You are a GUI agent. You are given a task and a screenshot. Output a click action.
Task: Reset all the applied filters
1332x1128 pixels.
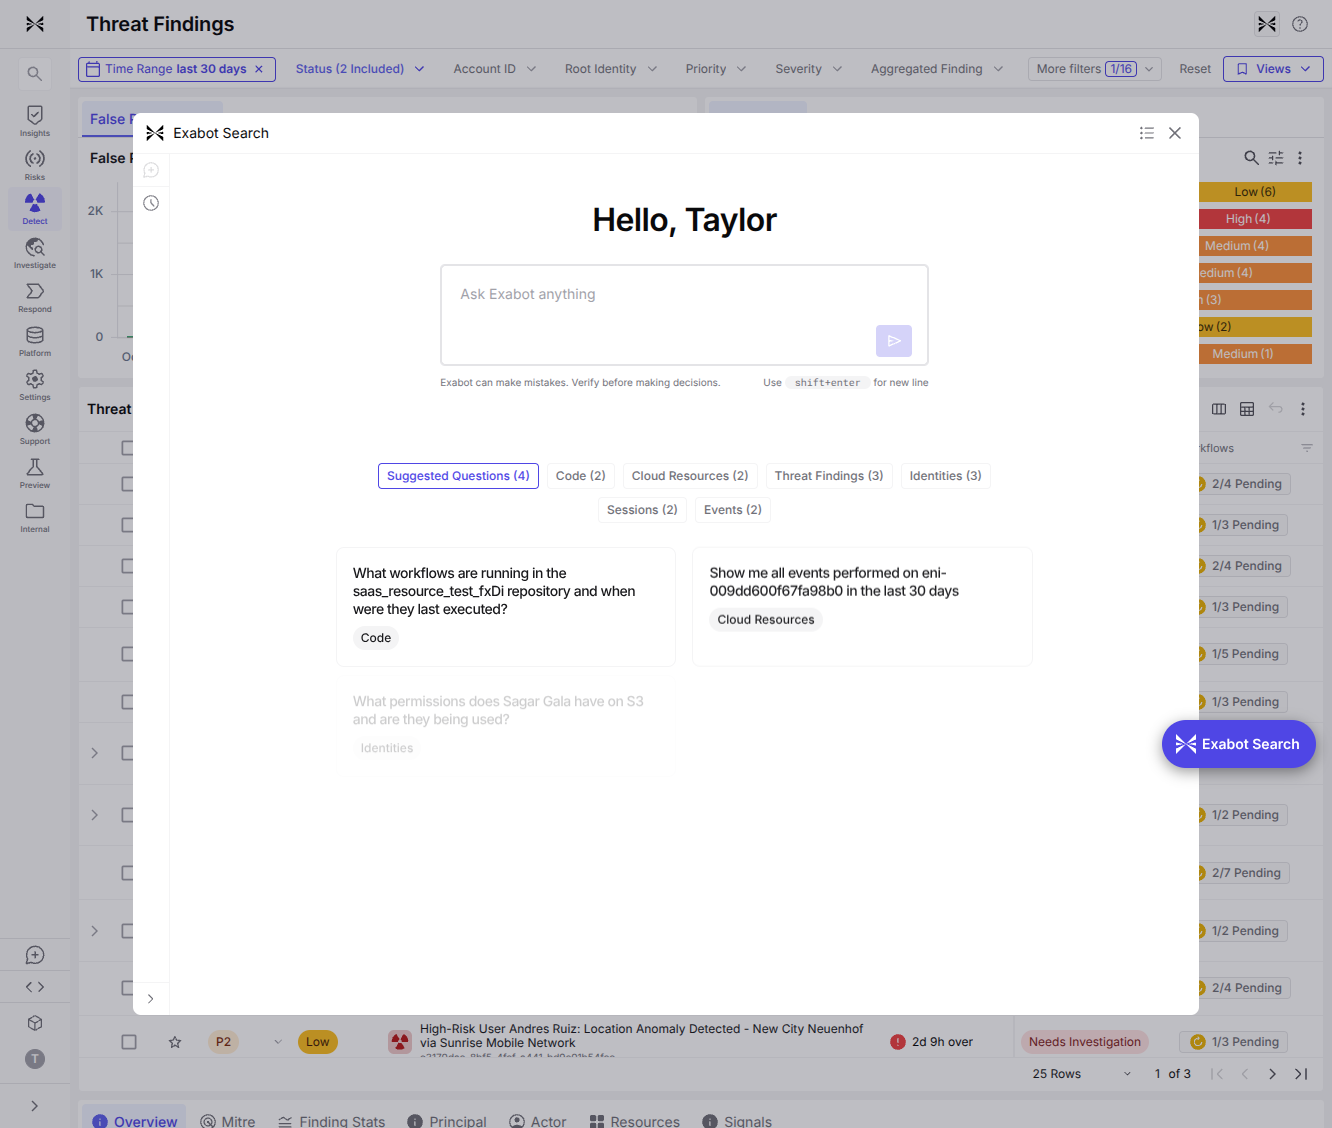tap(1194, 69)
